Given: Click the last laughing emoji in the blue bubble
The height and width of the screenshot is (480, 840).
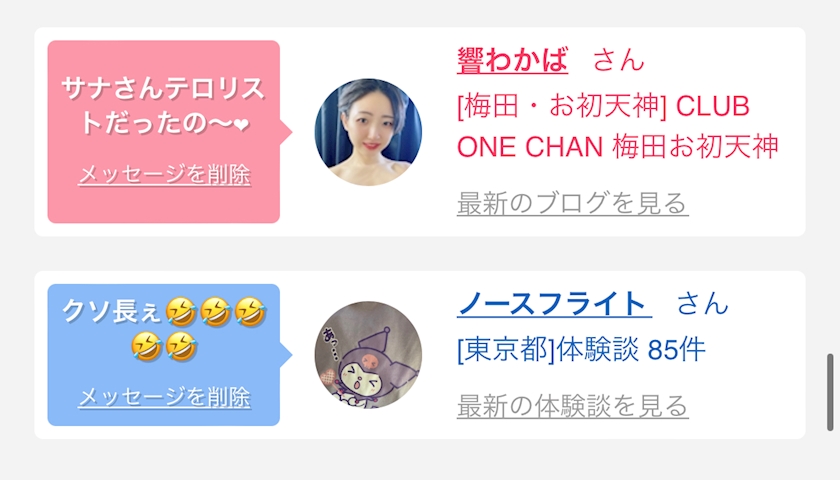Looking at the screenshot, I should 181,347.
